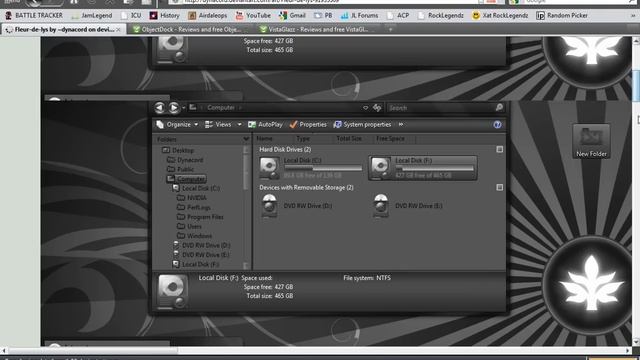Open the YouTube bookmark
640x360 pixels.
(253, 16)
